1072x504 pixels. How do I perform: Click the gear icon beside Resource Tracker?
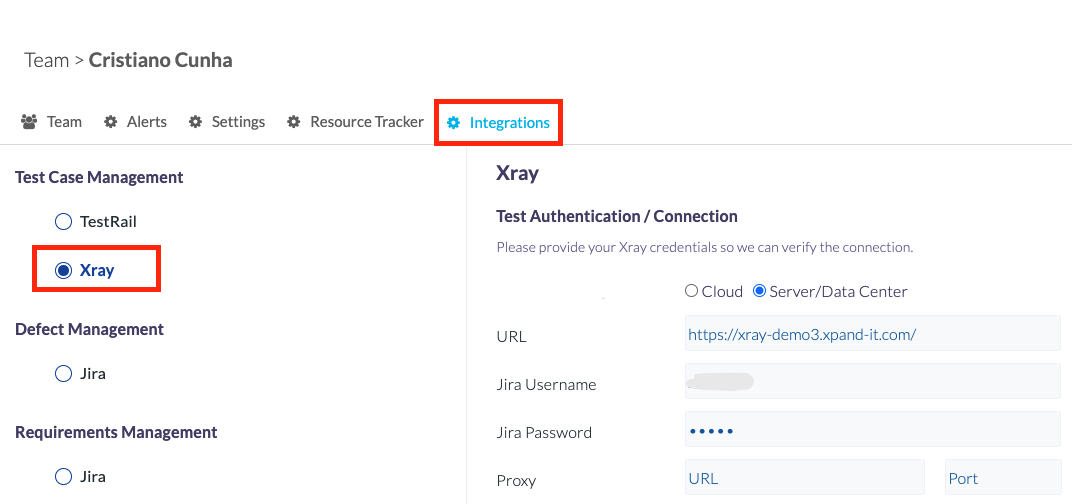[293, 122]
